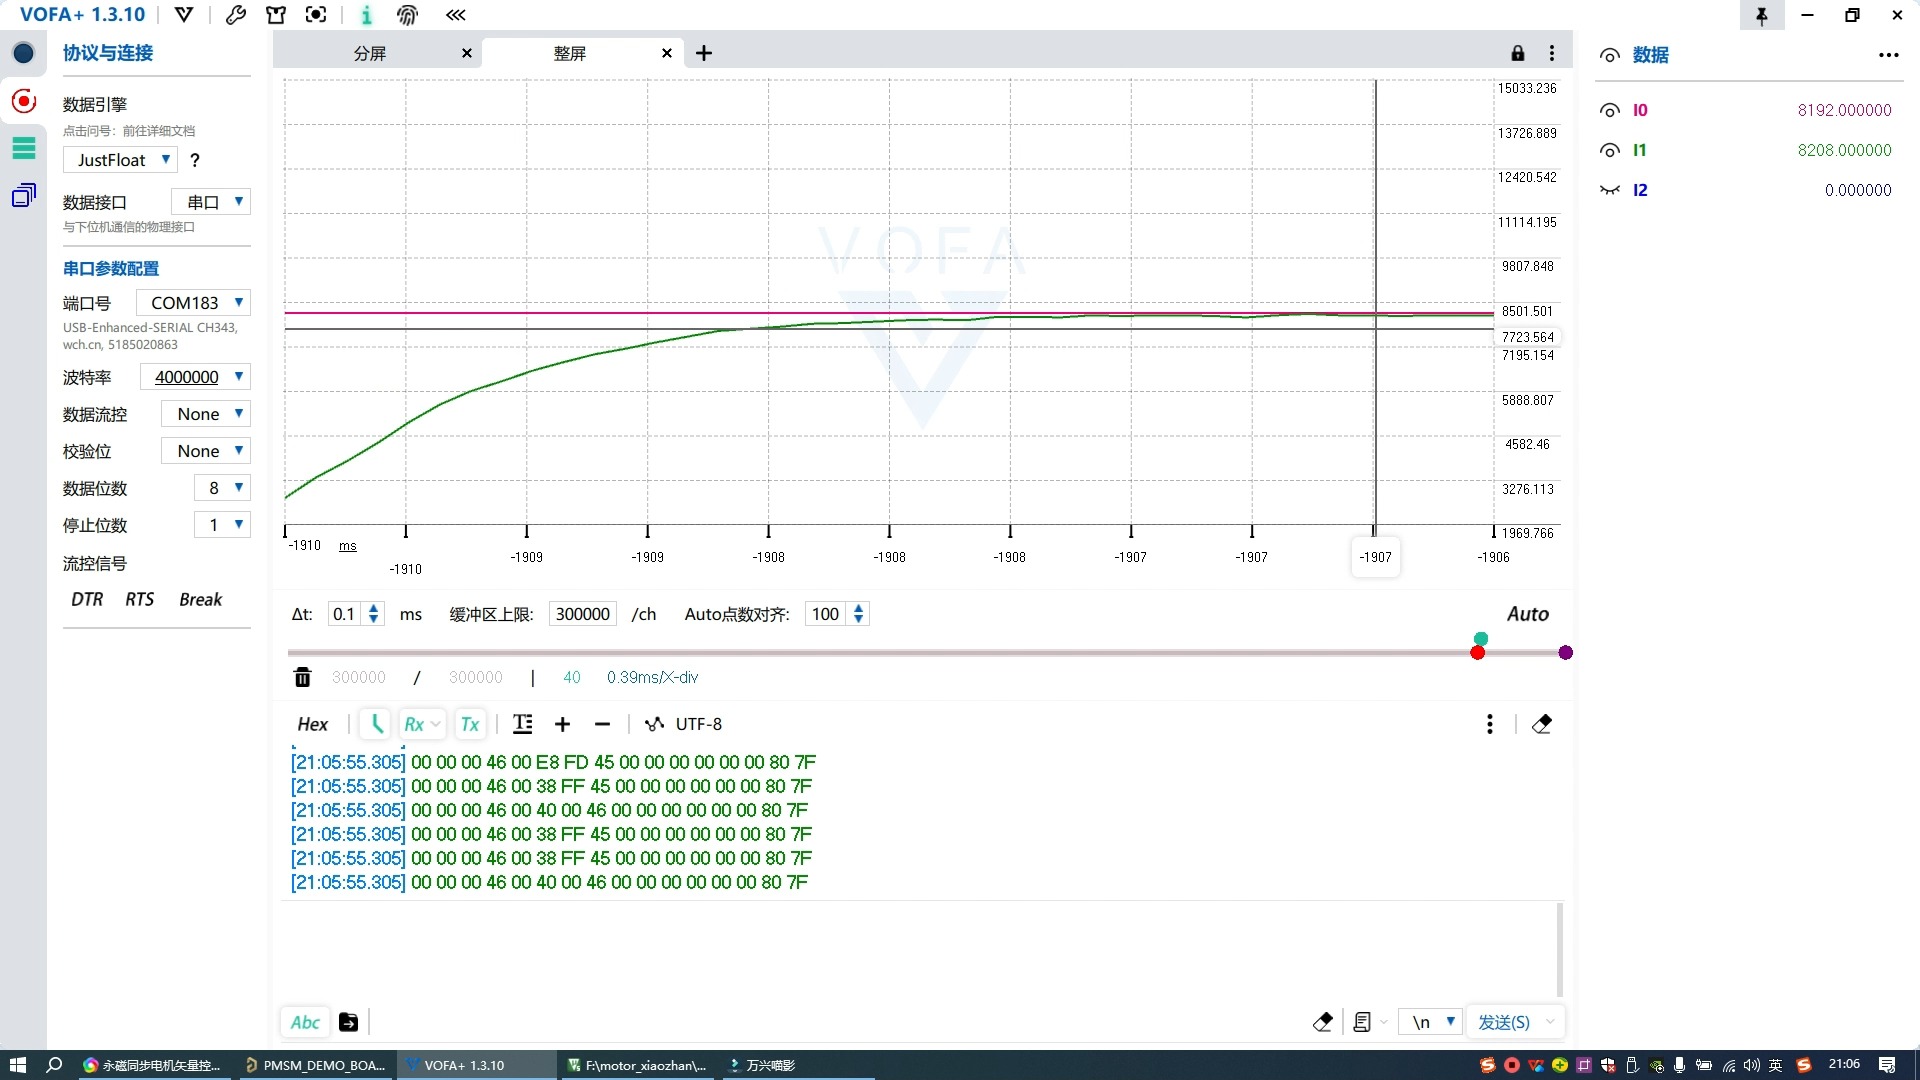
Task: Close the 分屏 tab
Action: [x=467, y=53]
